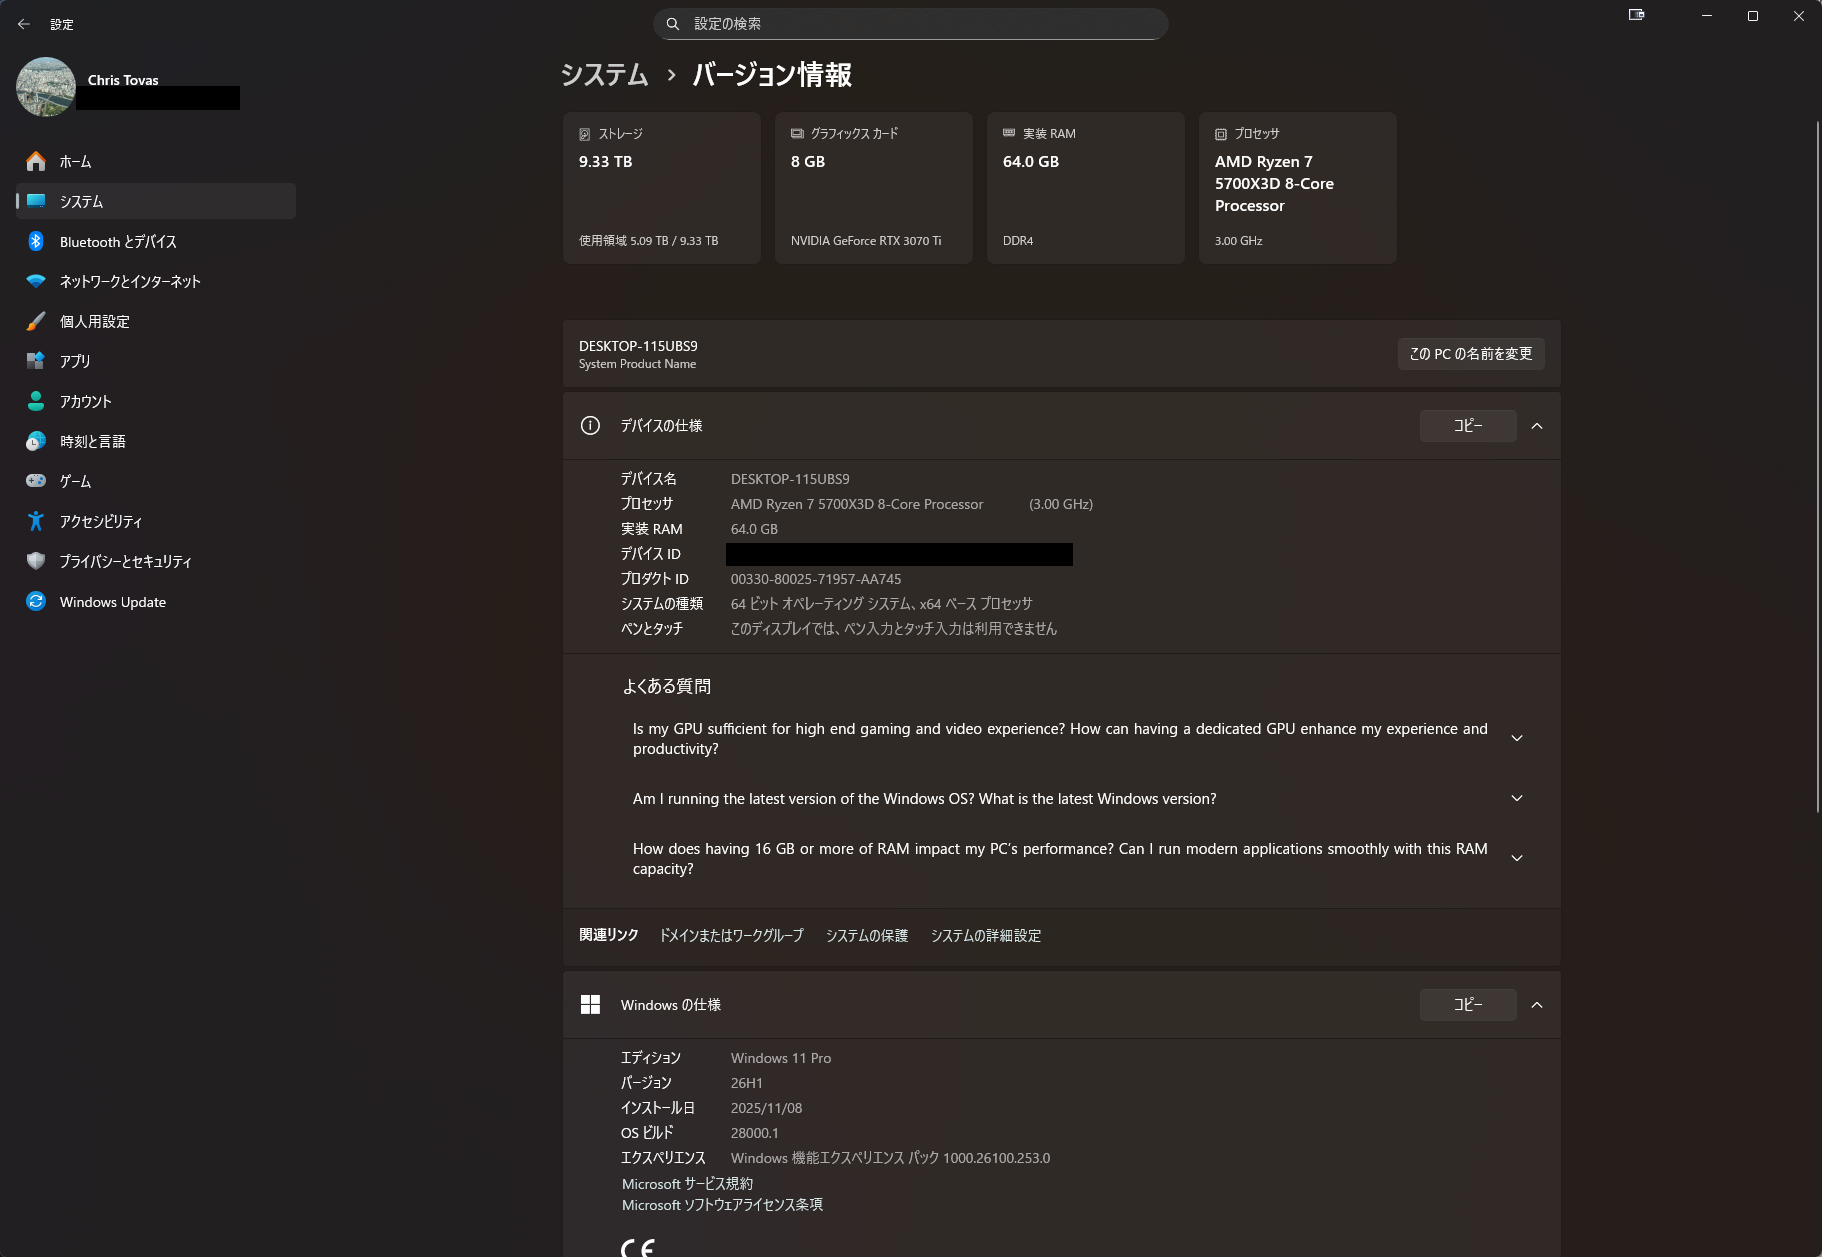Viewport: 1822px width, 1257px height.
Task: Click the 個人用設定 paintbrush icon
Action: 36,321
